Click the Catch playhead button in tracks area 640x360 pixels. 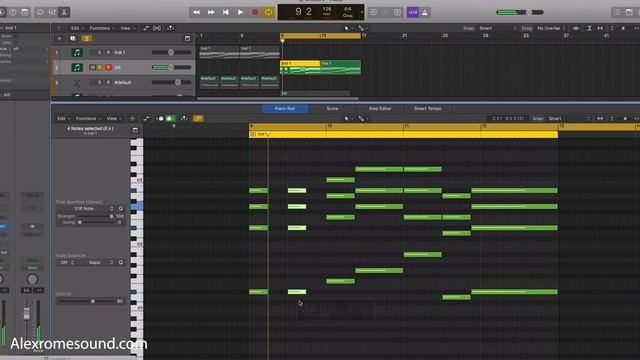170,28
